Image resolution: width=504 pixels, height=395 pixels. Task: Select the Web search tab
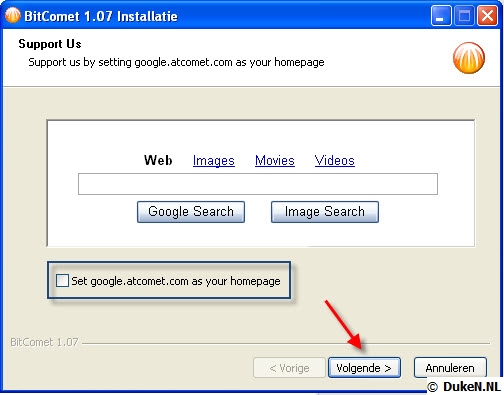158,160
